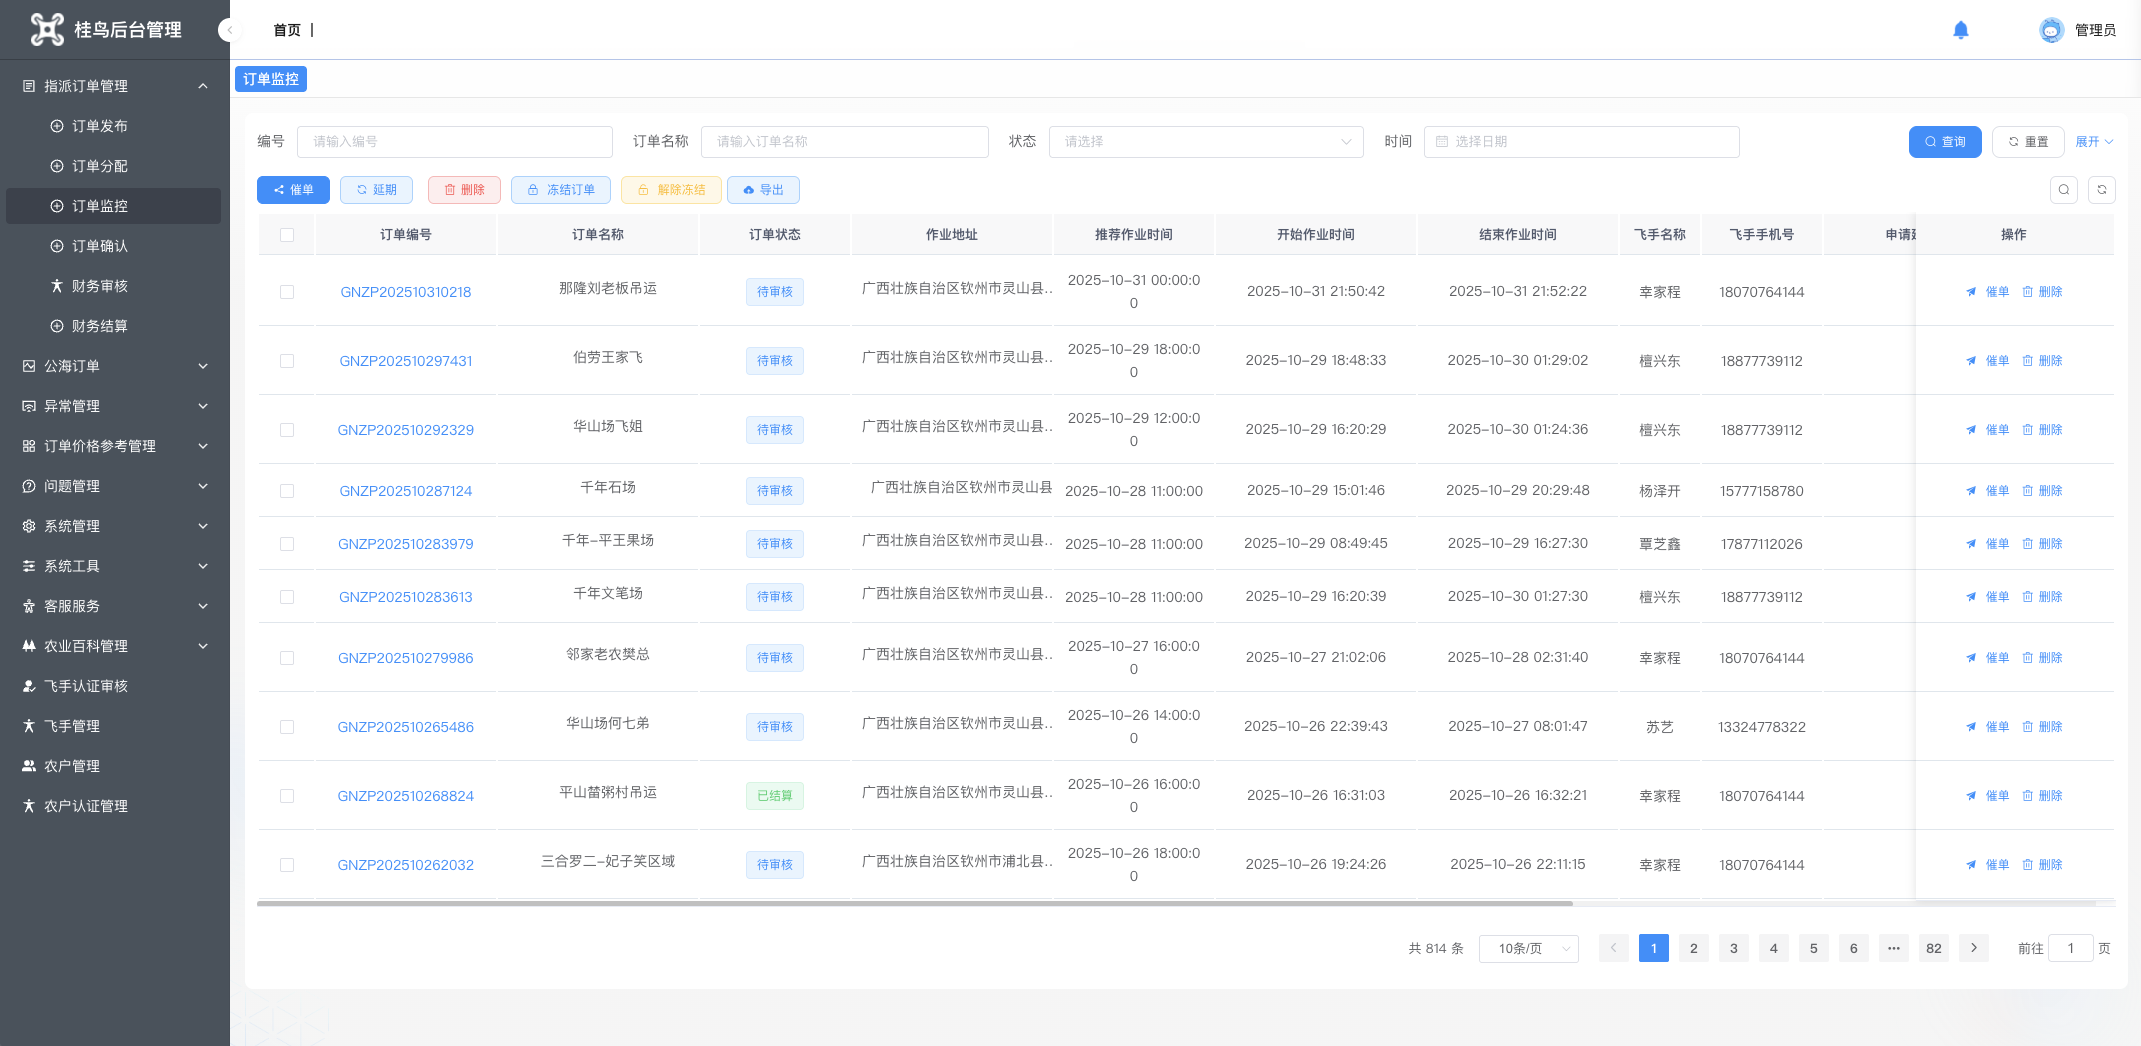This screenshot has width=2141, height=1046.
Task: Select the 订单监控 tab
Action: point(271,79)
